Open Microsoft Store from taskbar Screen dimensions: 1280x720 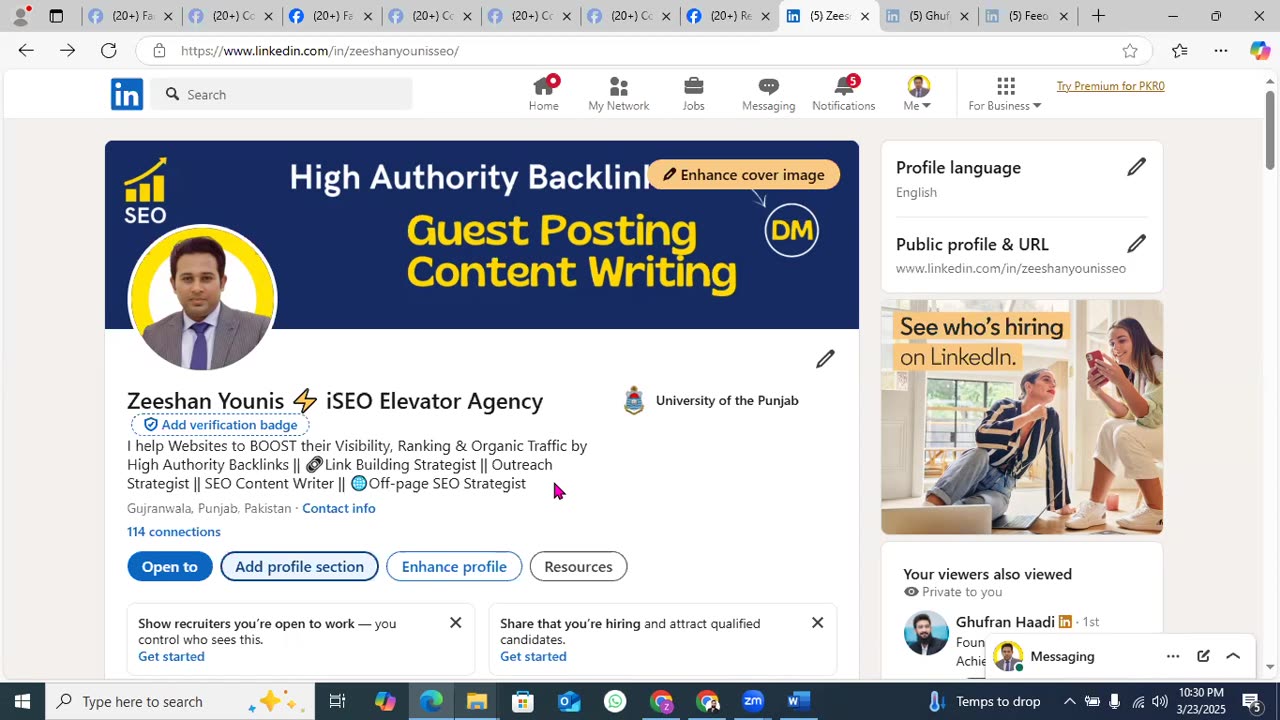[x=523, y=701]
